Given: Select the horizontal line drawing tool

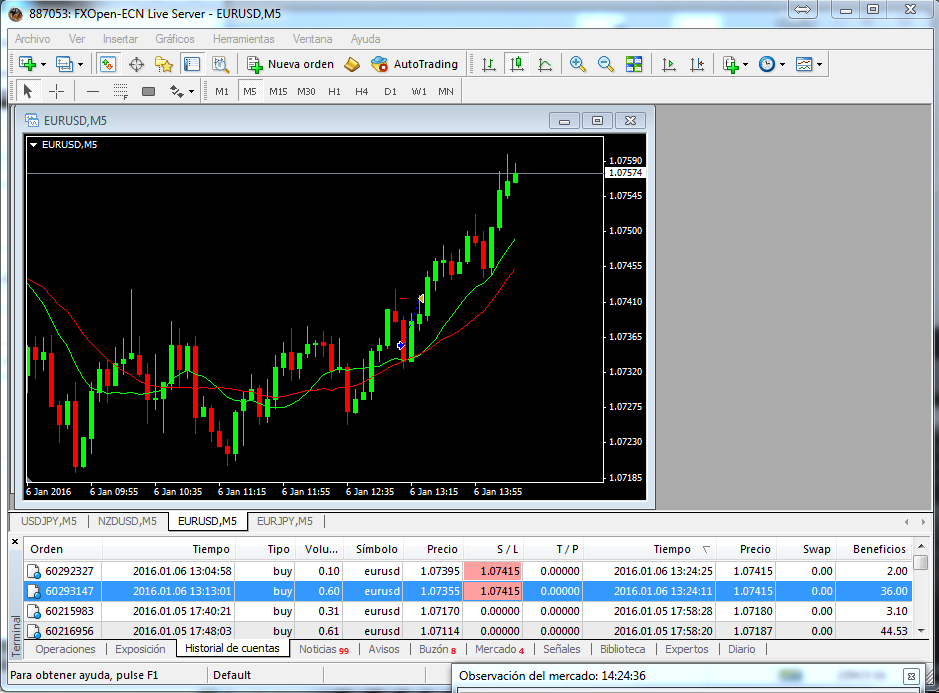Looking at the screenshot, I should point(93,92).
